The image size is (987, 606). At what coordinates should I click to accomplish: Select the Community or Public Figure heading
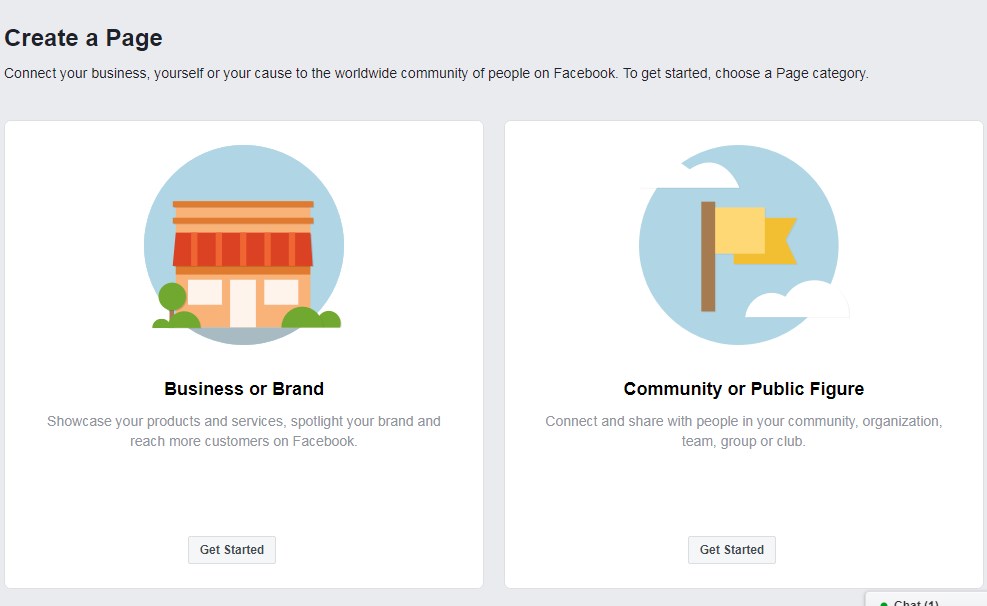(744, 389)
